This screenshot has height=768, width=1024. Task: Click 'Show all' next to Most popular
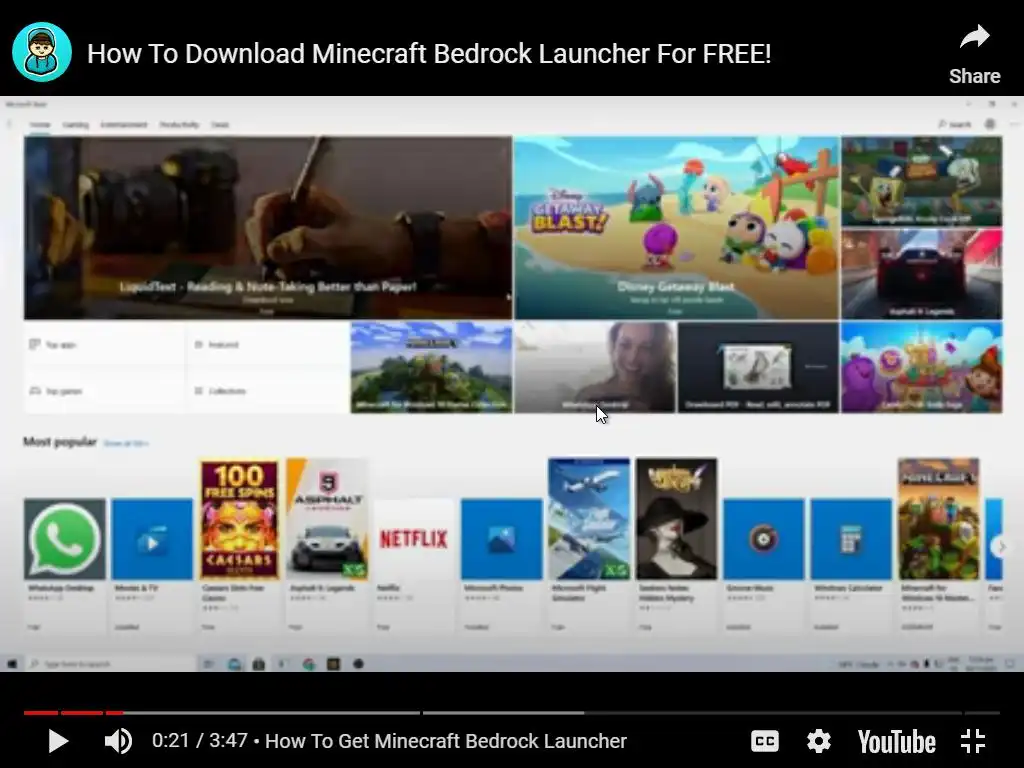coord(126,443)
